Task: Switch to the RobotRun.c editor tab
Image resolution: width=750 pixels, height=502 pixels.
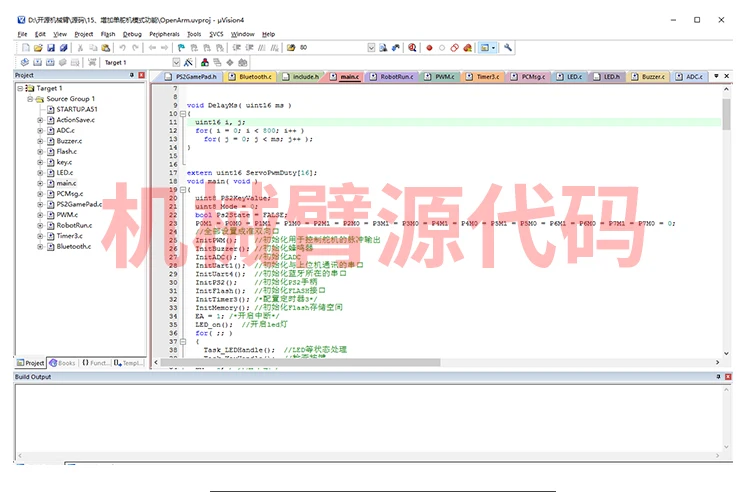Action: [x=391, y=76]
